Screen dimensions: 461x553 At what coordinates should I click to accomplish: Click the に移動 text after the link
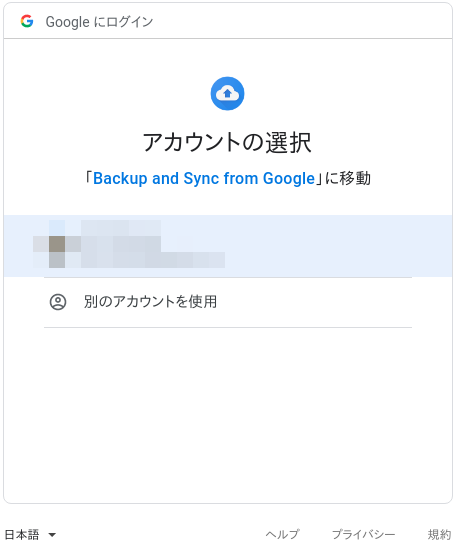pos(347,178)
